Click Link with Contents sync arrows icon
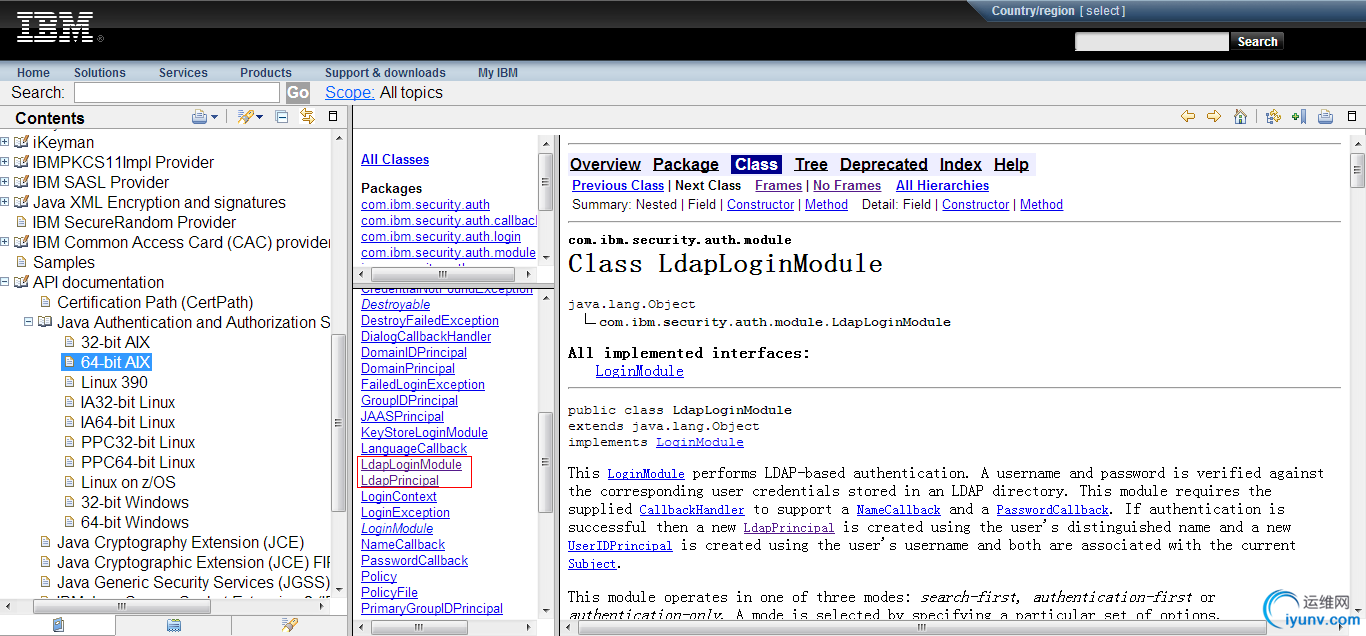The height and width of the screenshot is (636, 1366). click(x=307, y=117)
